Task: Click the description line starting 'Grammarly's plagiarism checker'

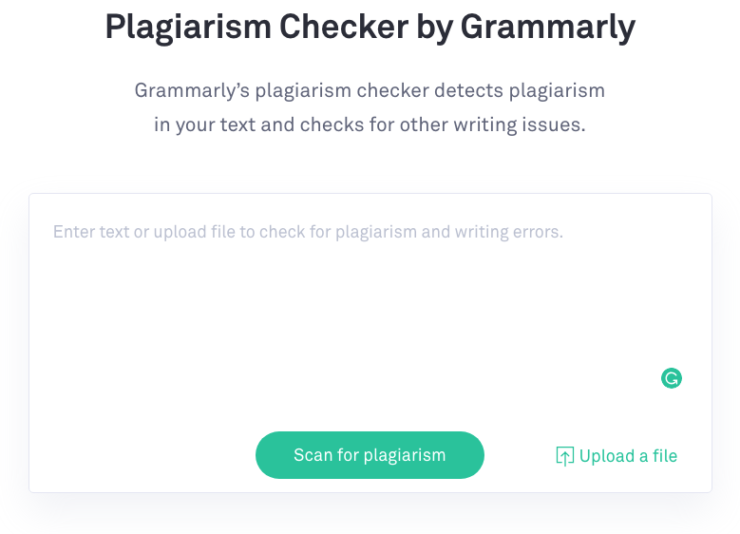Action: pyautogui.click(x=370, y=91)
